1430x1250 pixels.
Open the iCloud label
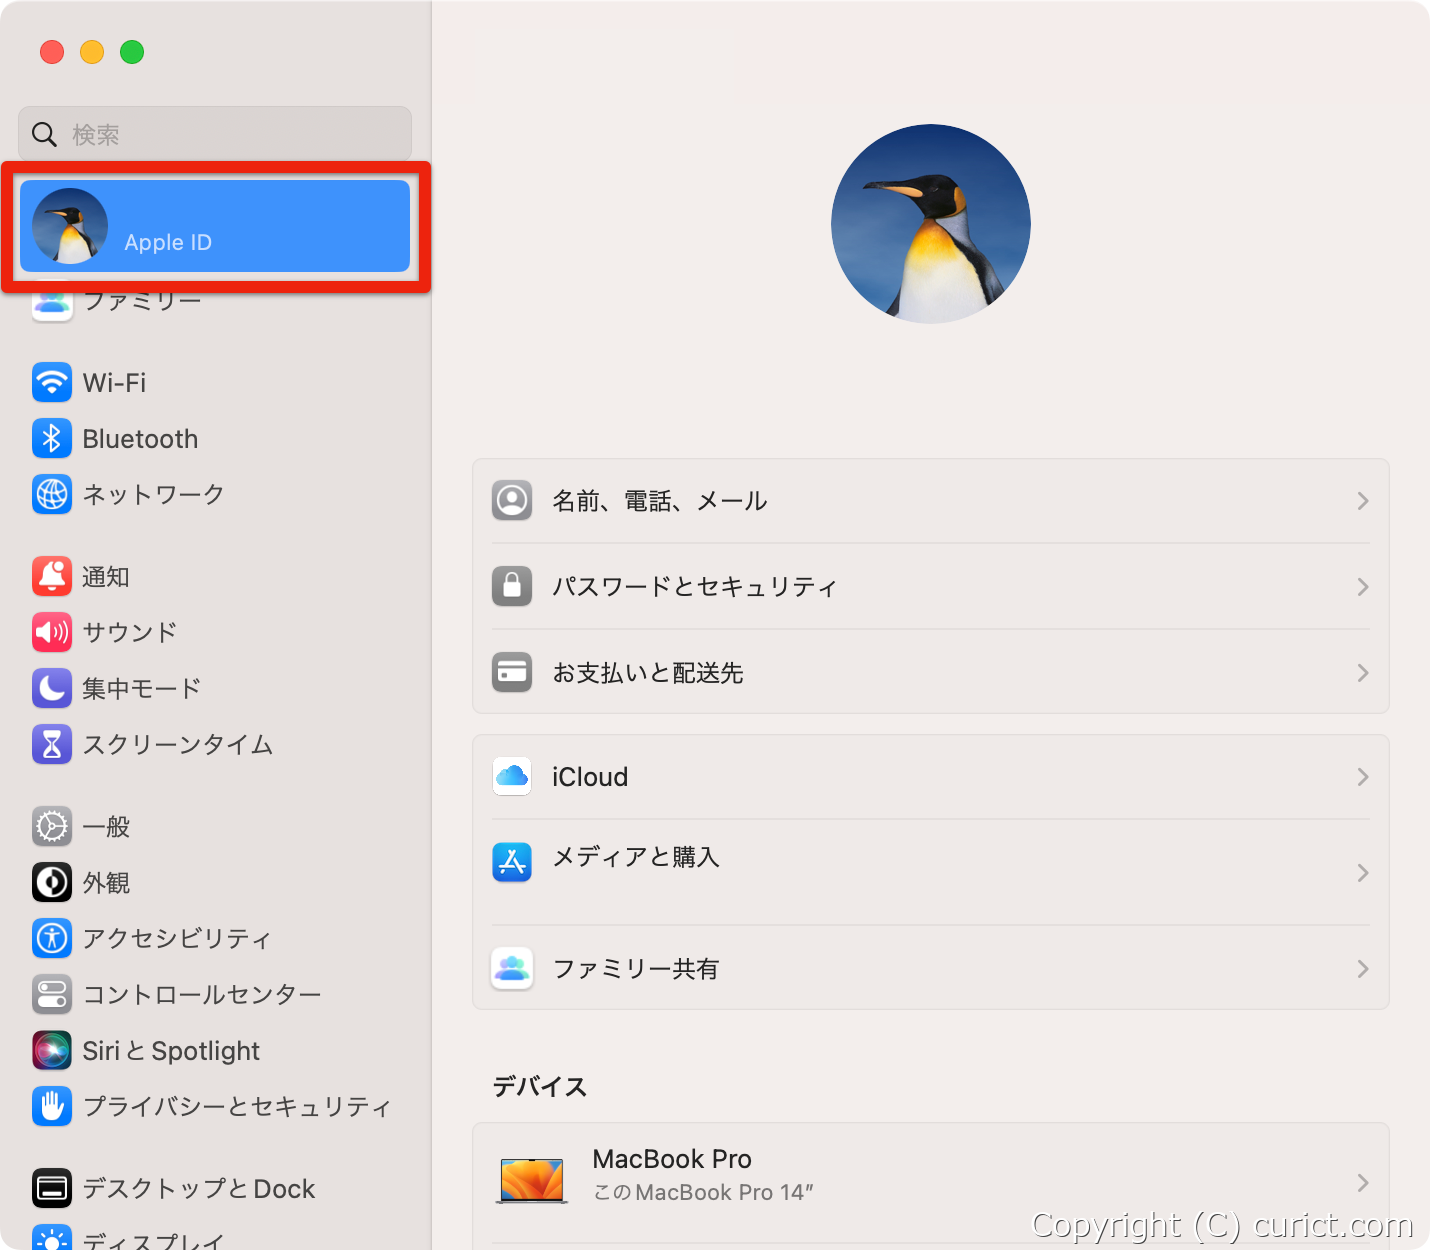(590, 777)
